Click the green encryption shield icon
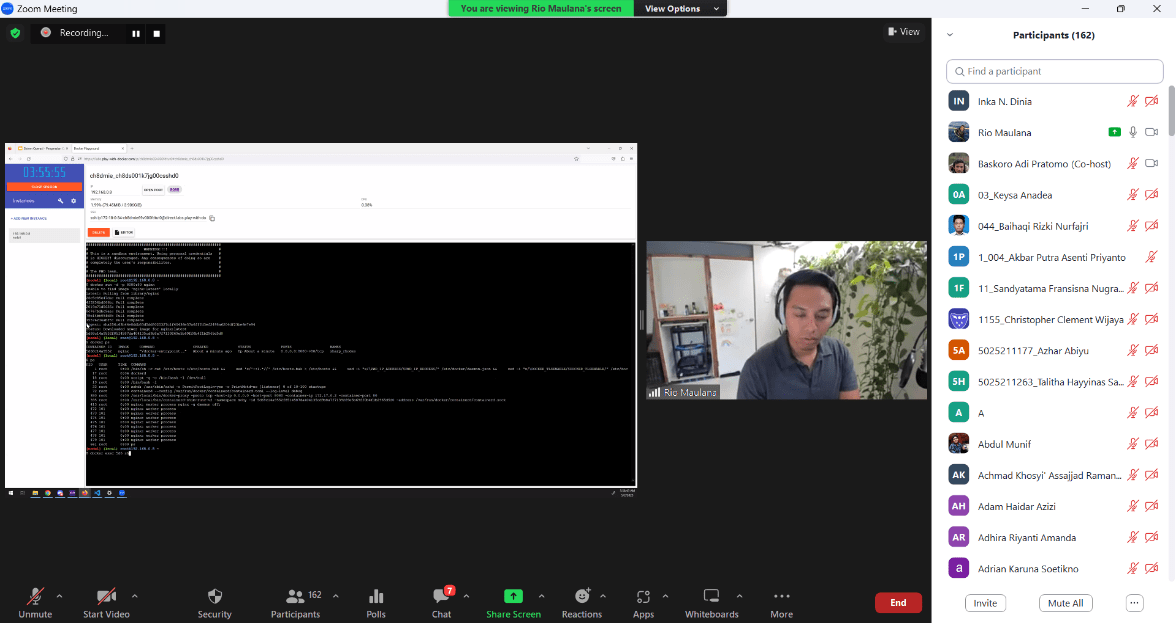This screenshot has width=1176, height=623. pyautogui.click(x=15, y=33)
